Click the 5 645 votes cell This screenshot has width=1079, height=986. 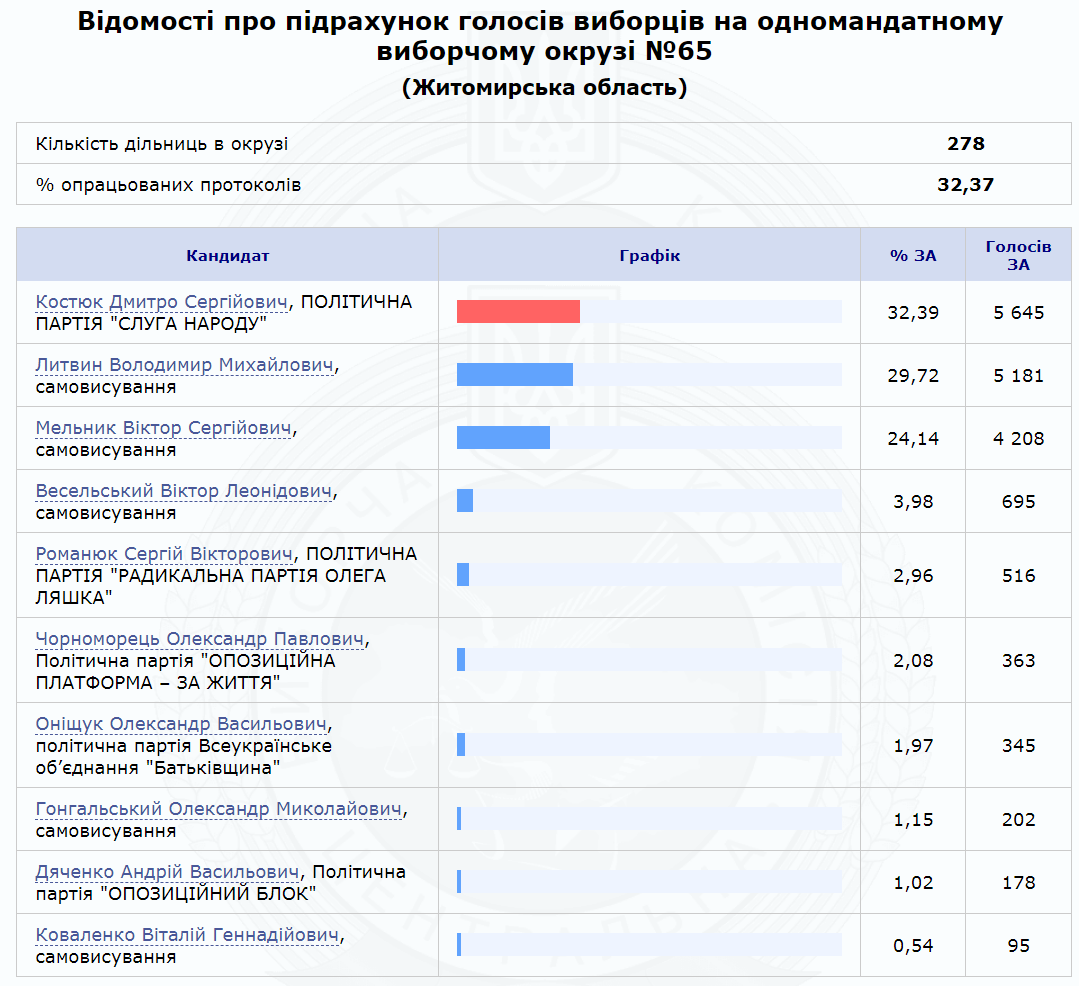(x=1018, y=313)
